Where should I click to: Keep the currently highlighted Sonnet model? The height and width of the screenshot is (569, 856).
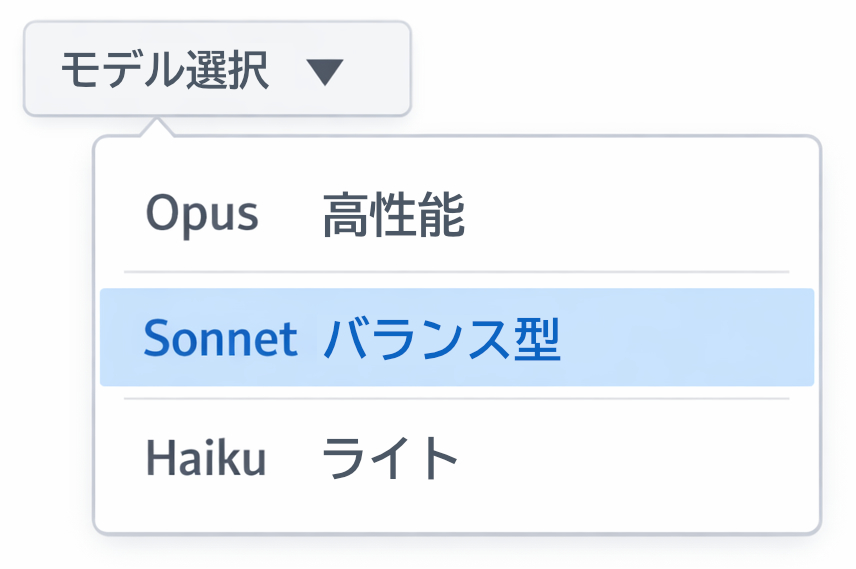(456, 338)
